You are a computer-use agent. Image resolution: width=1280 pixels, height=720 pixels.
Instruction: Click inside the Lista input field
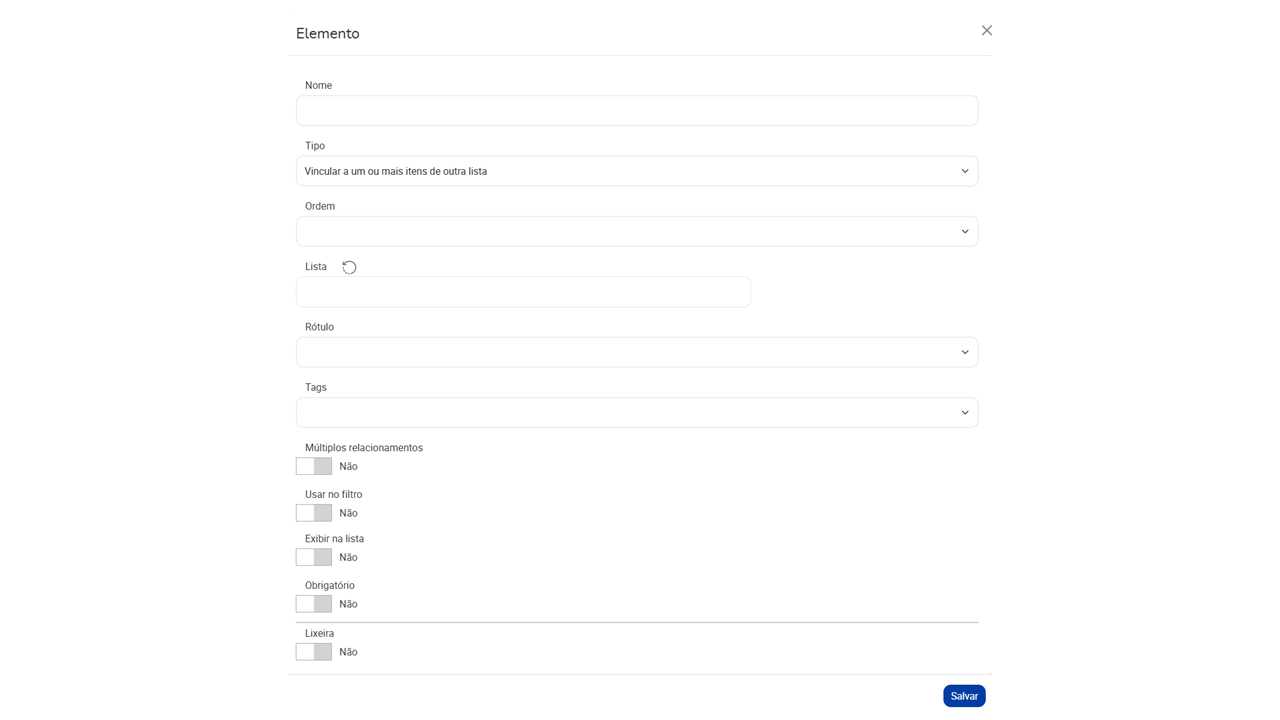point(523,292)
